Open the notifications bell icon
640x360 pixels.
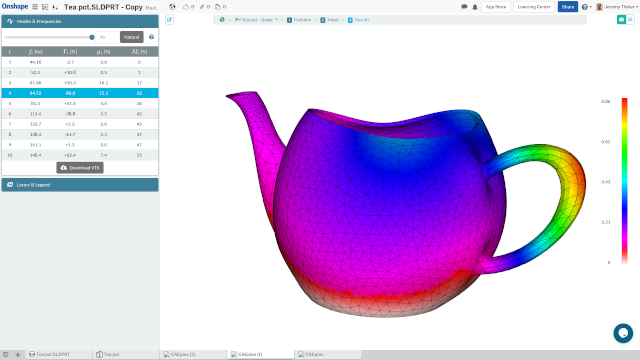click(x=475, y=7)
